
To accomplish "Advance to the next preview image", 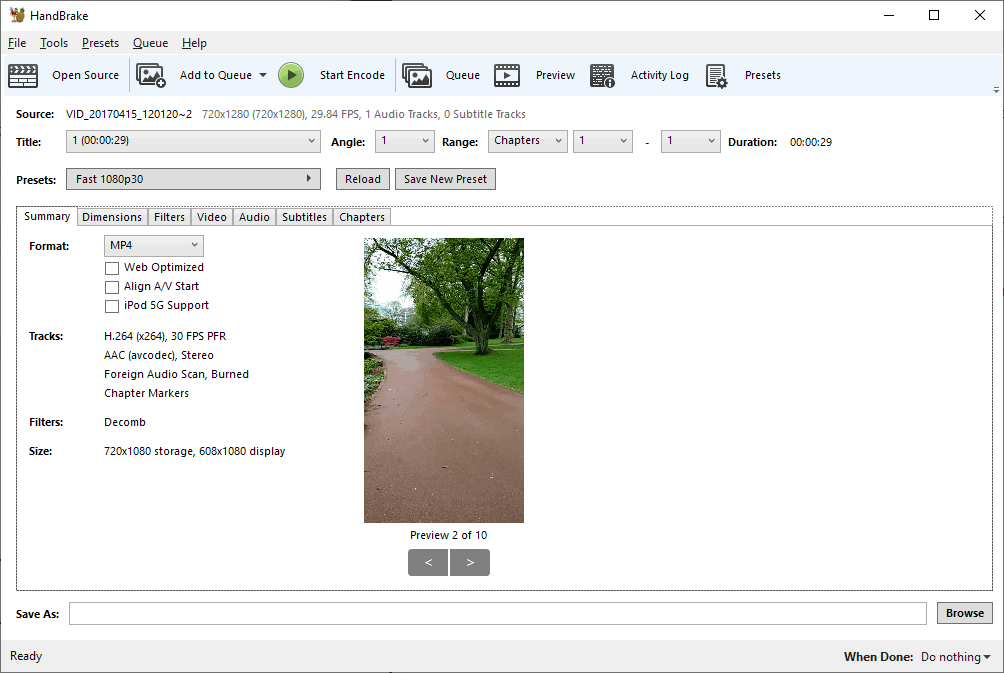I will (x=470, y=562).
